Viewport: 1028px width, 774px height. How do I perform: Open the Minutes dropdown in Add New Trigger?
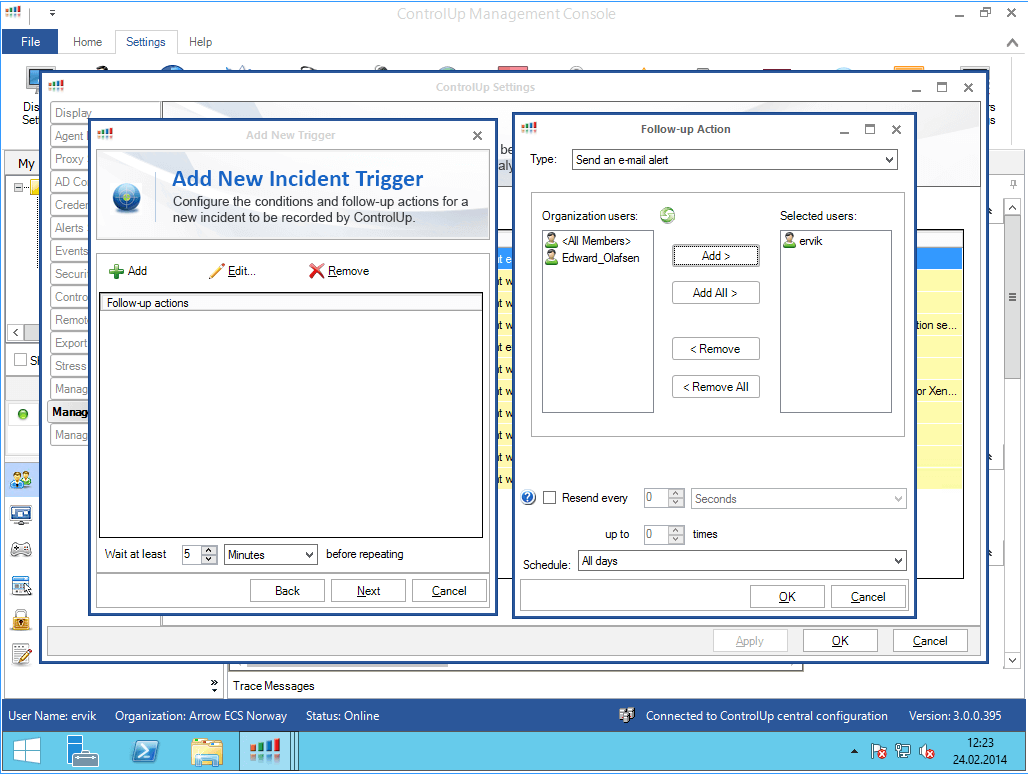point(271,554)
